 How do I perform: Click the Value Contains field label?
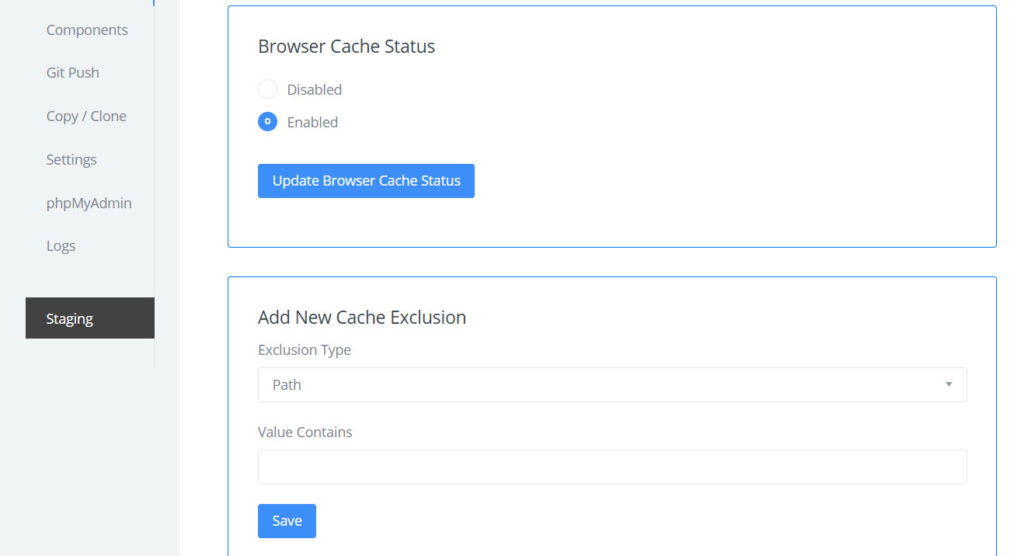coord(305,432)
